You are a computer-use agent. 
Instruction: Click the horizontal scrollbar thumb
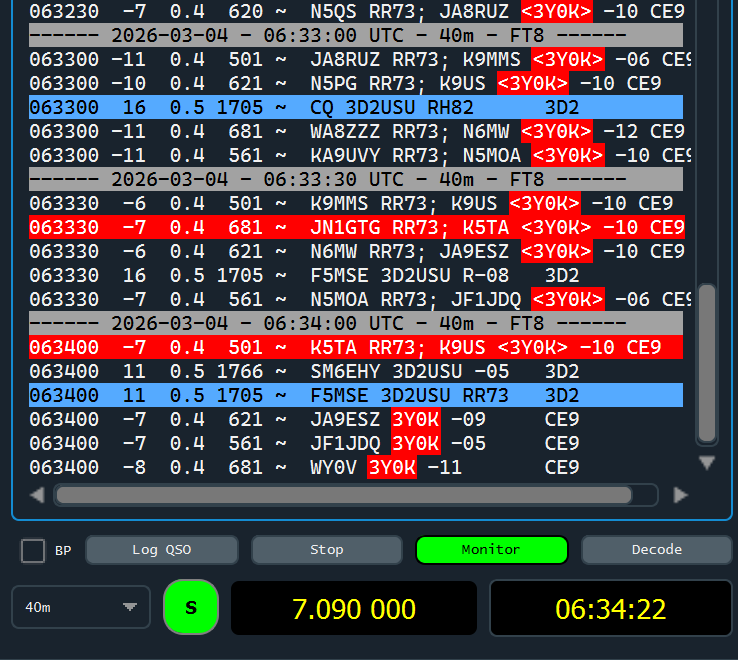pyautogui.click(x=344, y=495)
